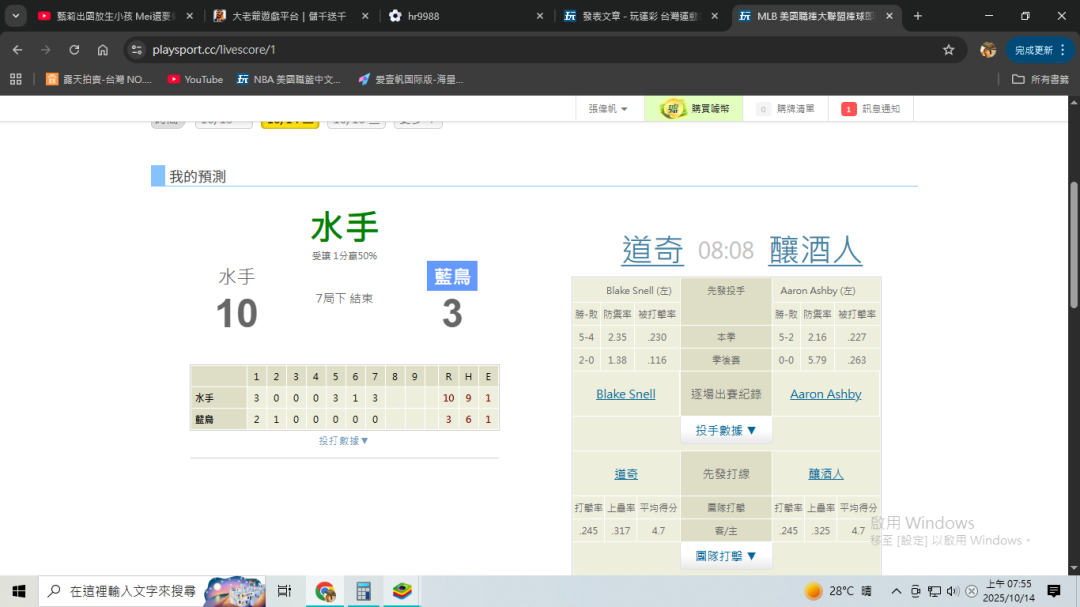Go to browser home page icon
Image resolution: width=1080 pixels, height=607 pixels.
click(x=103, y=50)
